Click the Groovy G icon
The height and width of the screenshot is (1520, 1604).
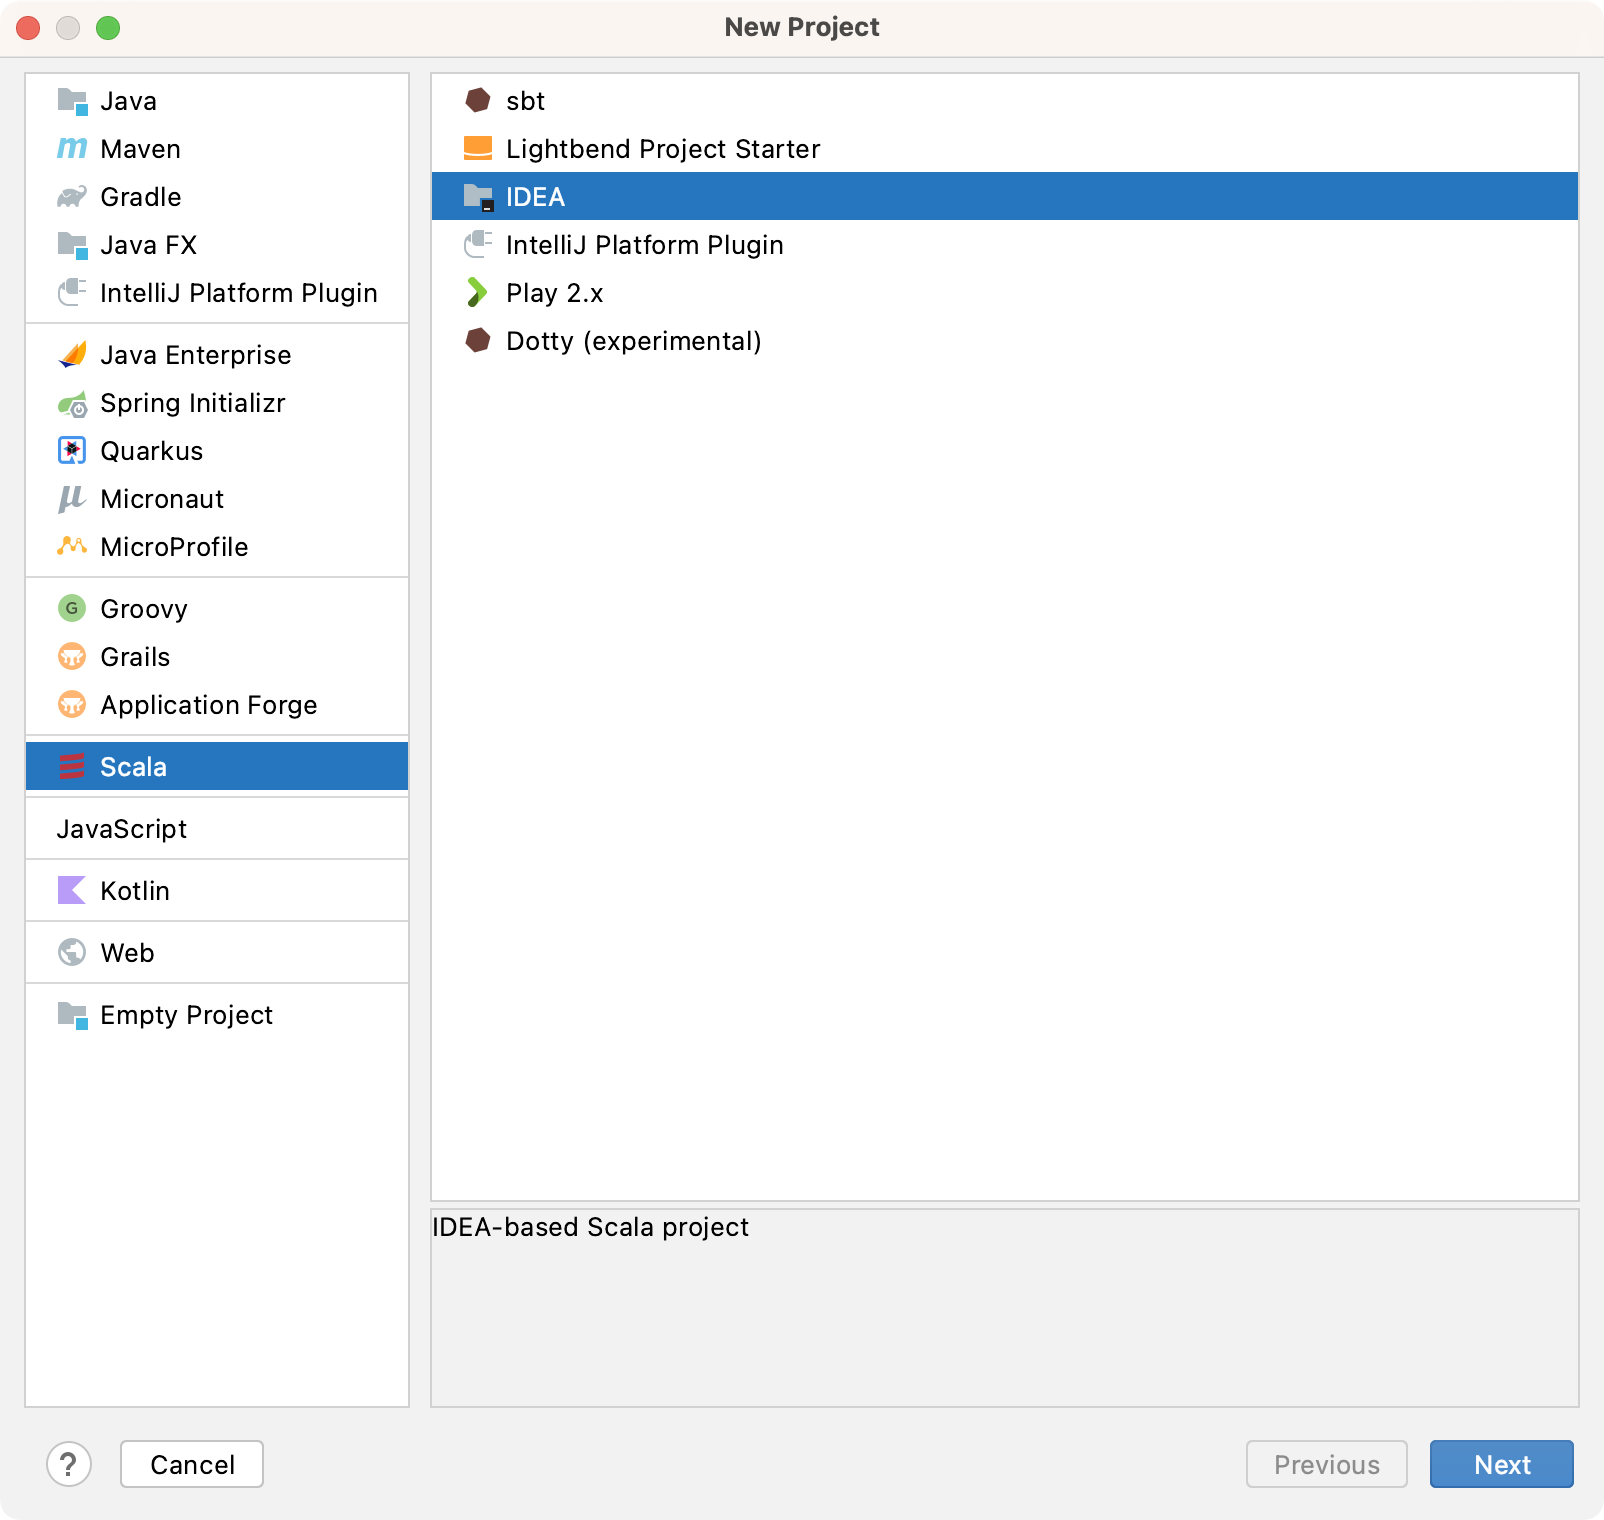point(72,609)
